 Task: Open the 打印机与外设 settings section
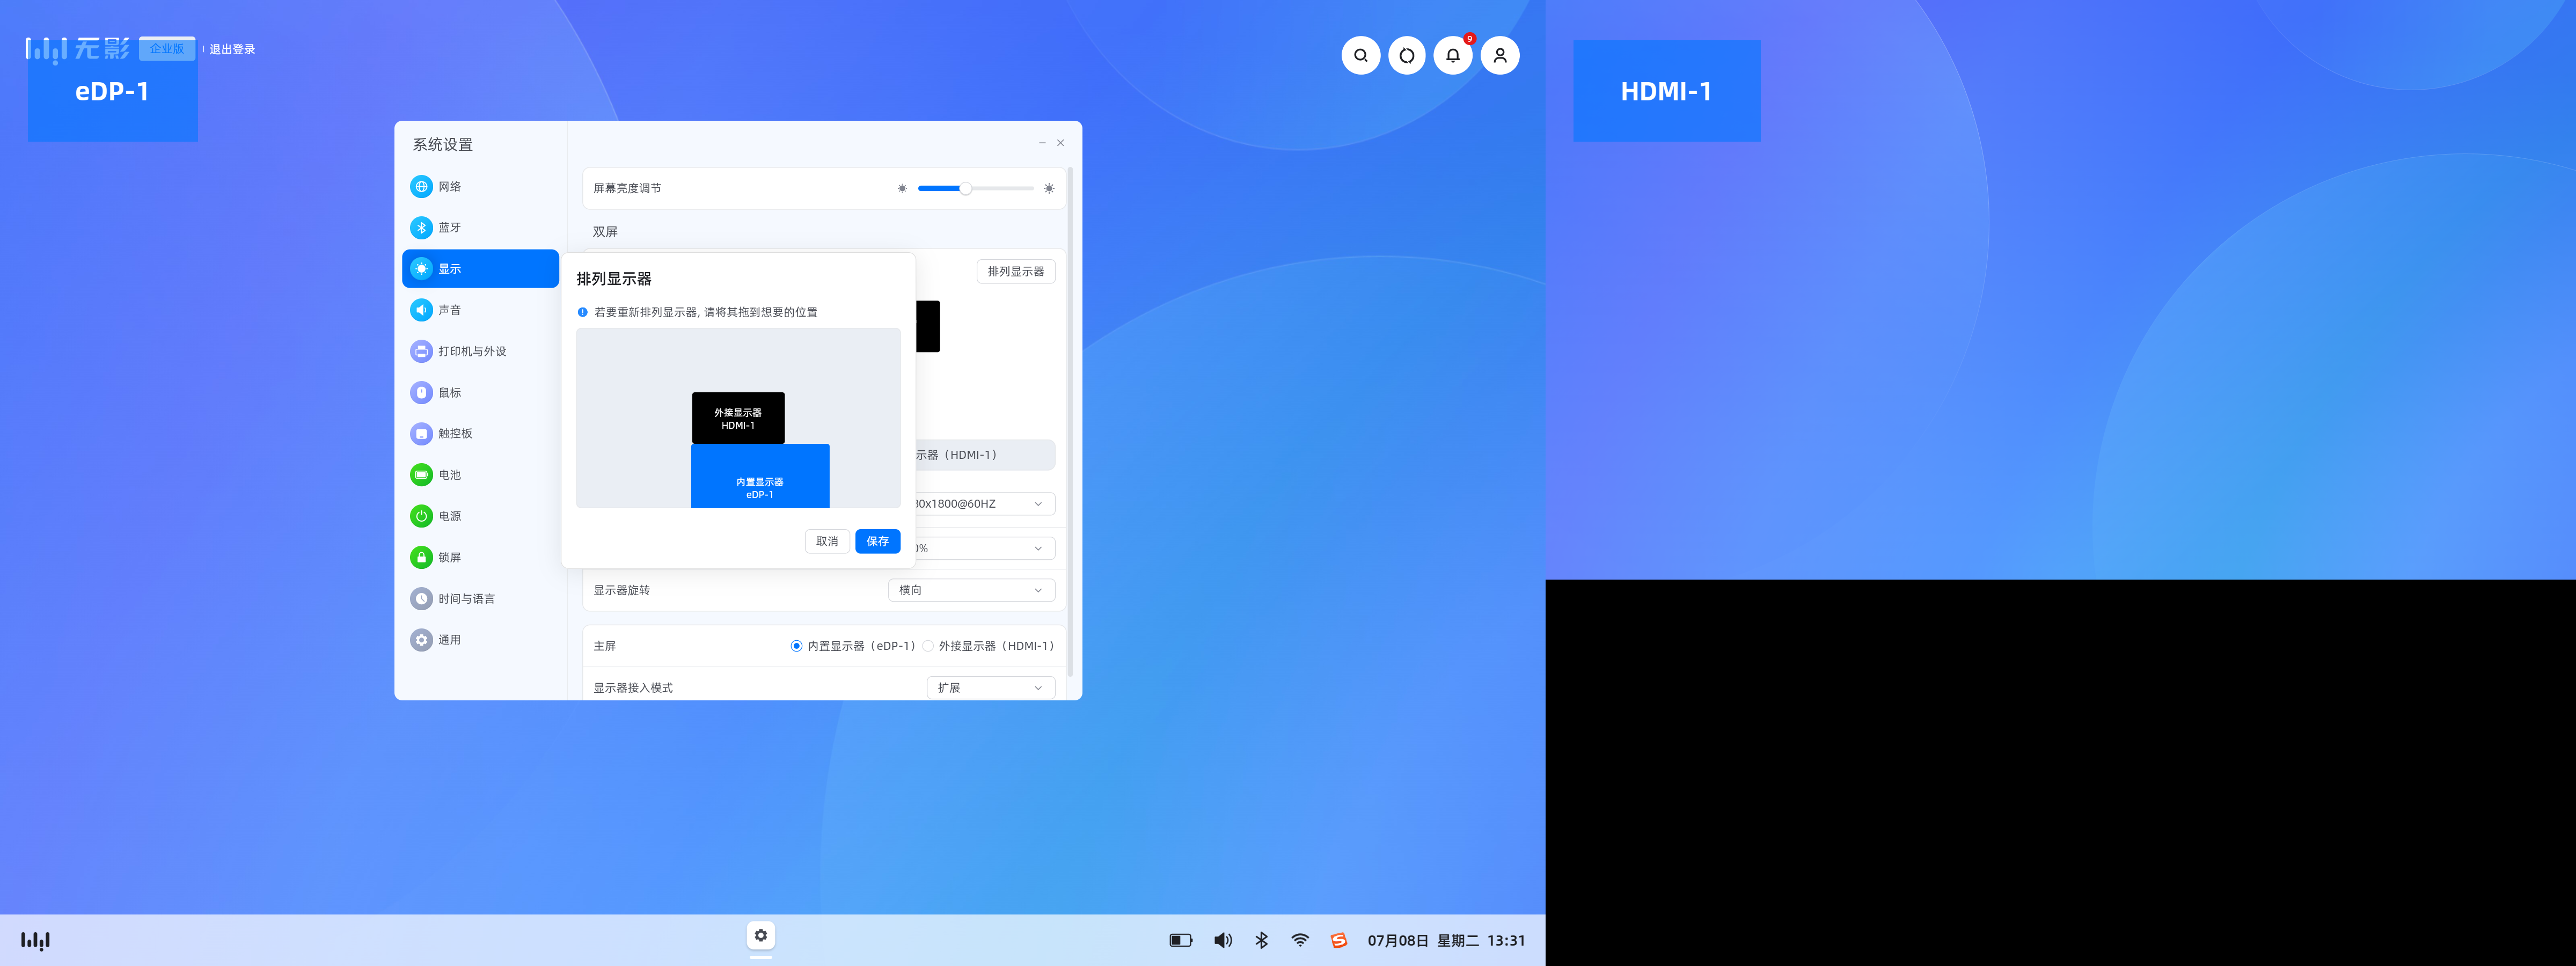click(480, 351)
